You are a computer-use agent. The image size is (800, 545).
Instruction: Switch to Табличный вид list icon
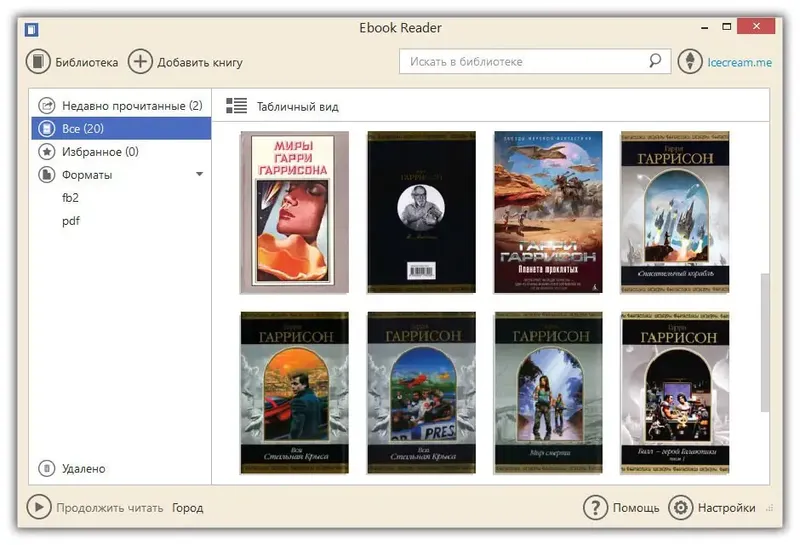pos(236,106)
